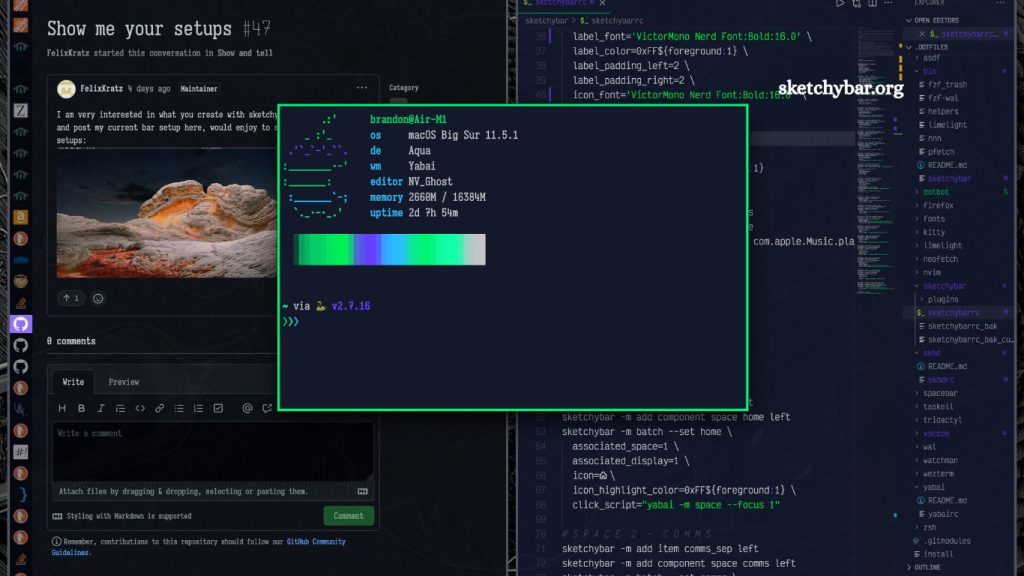The width and height of the screenshot is (1024, 576).
Task: Run the file with VS Code's play icon
Action: (840, 3)
